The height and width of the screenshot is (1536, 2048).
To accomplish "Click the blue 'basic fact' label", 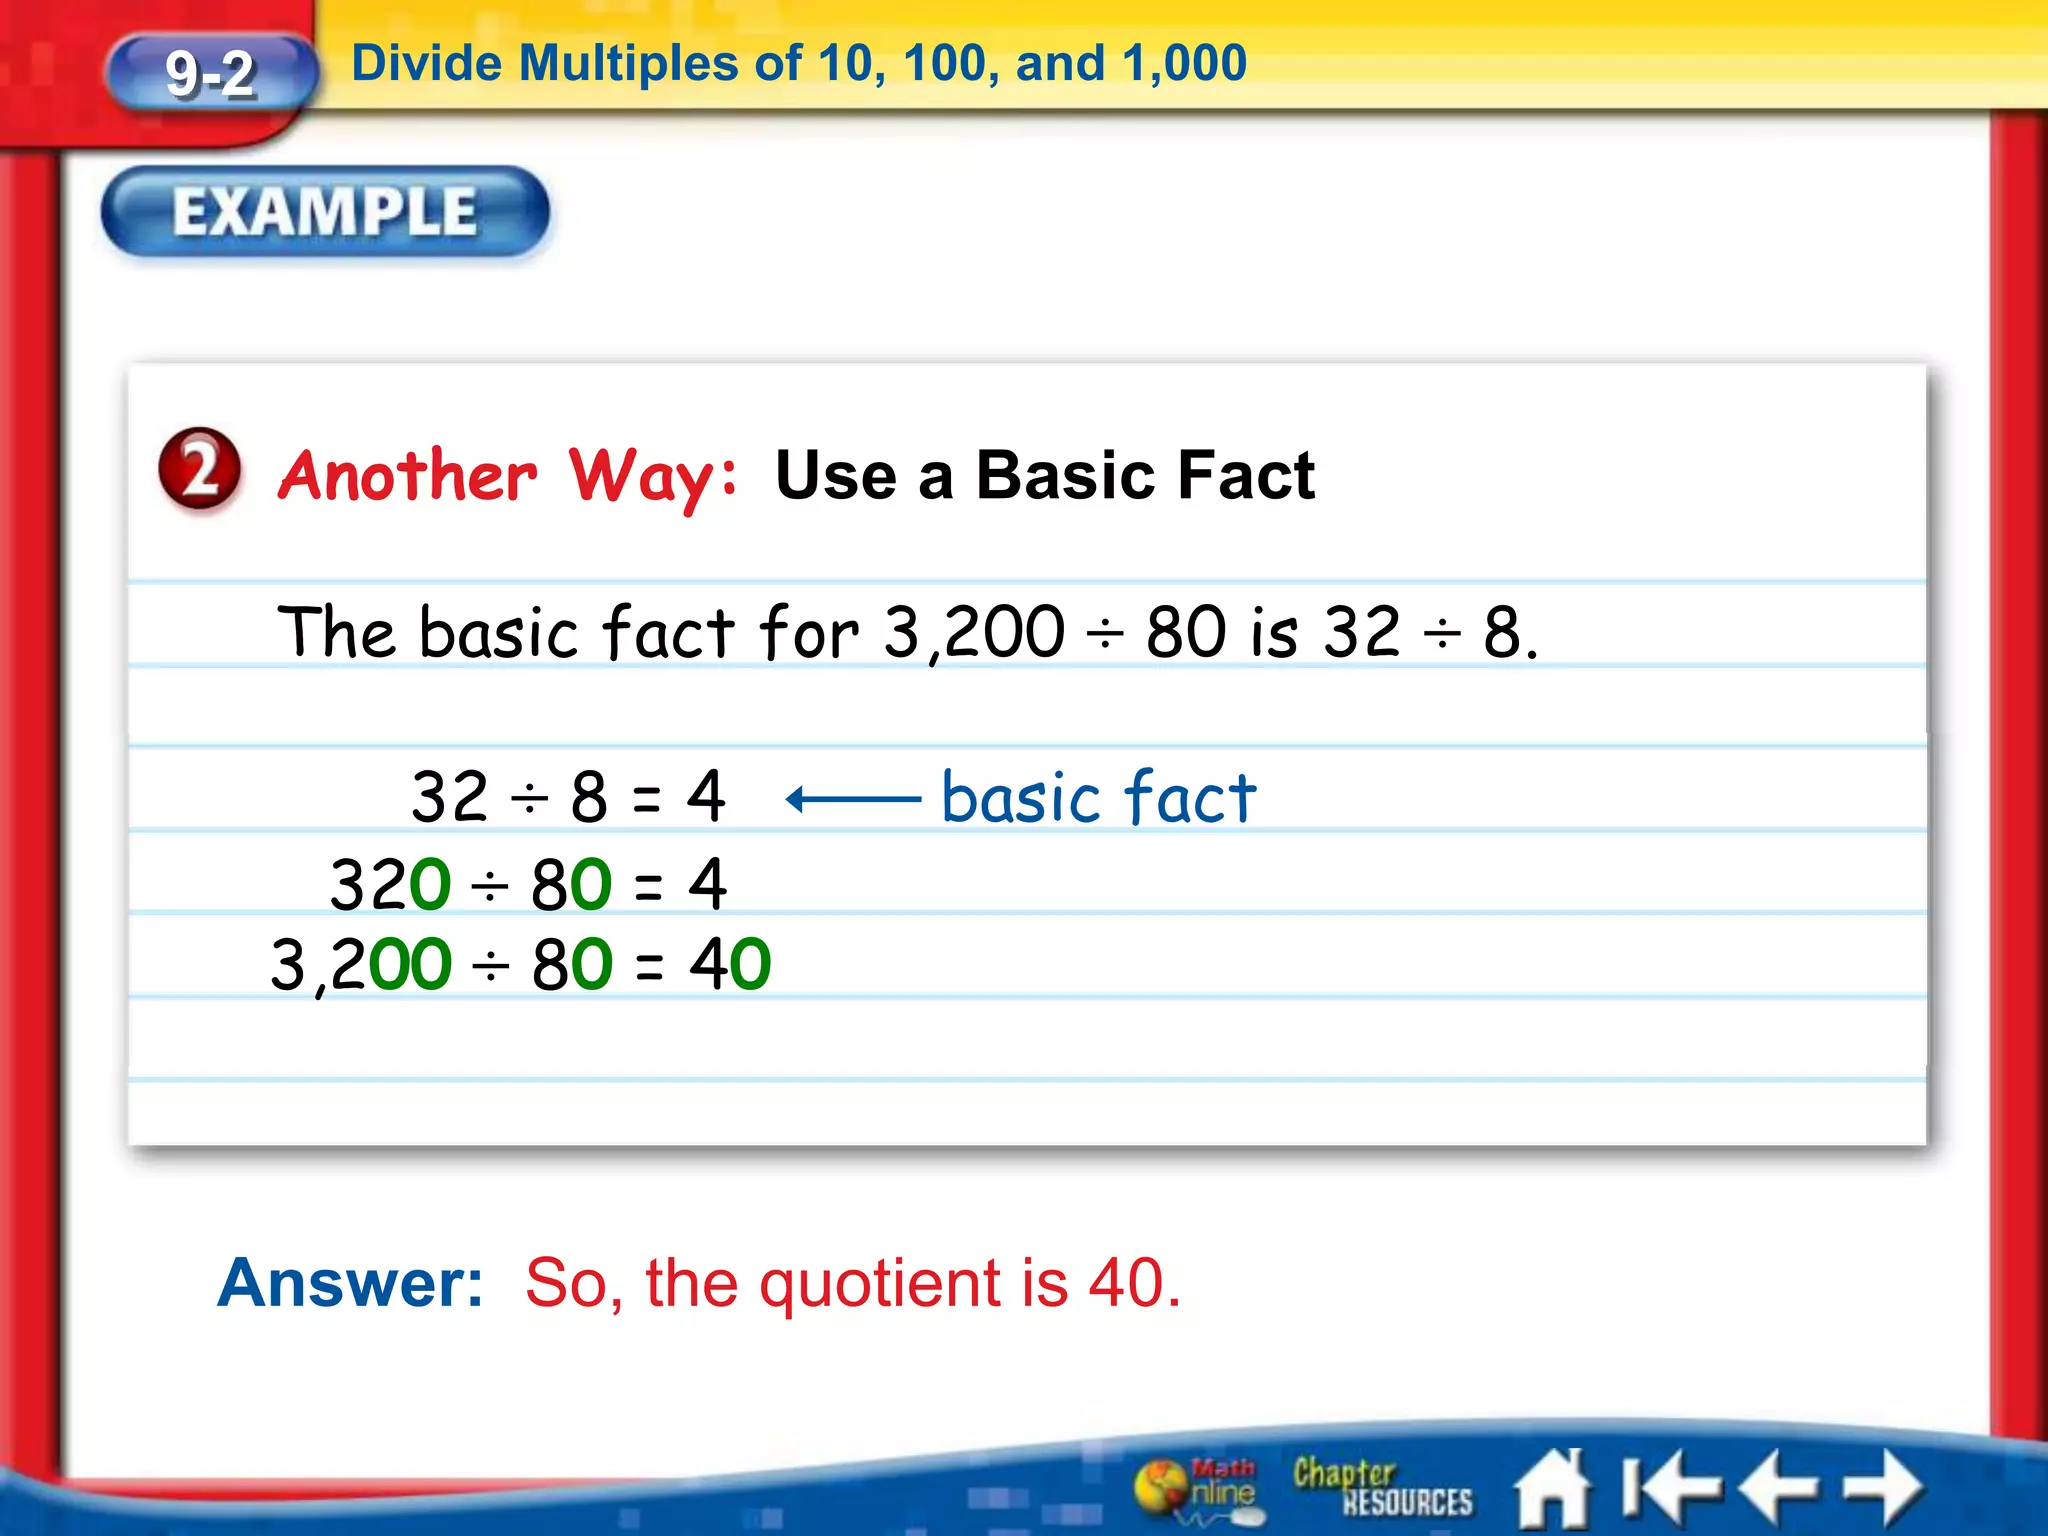I will click(1098, 798).
